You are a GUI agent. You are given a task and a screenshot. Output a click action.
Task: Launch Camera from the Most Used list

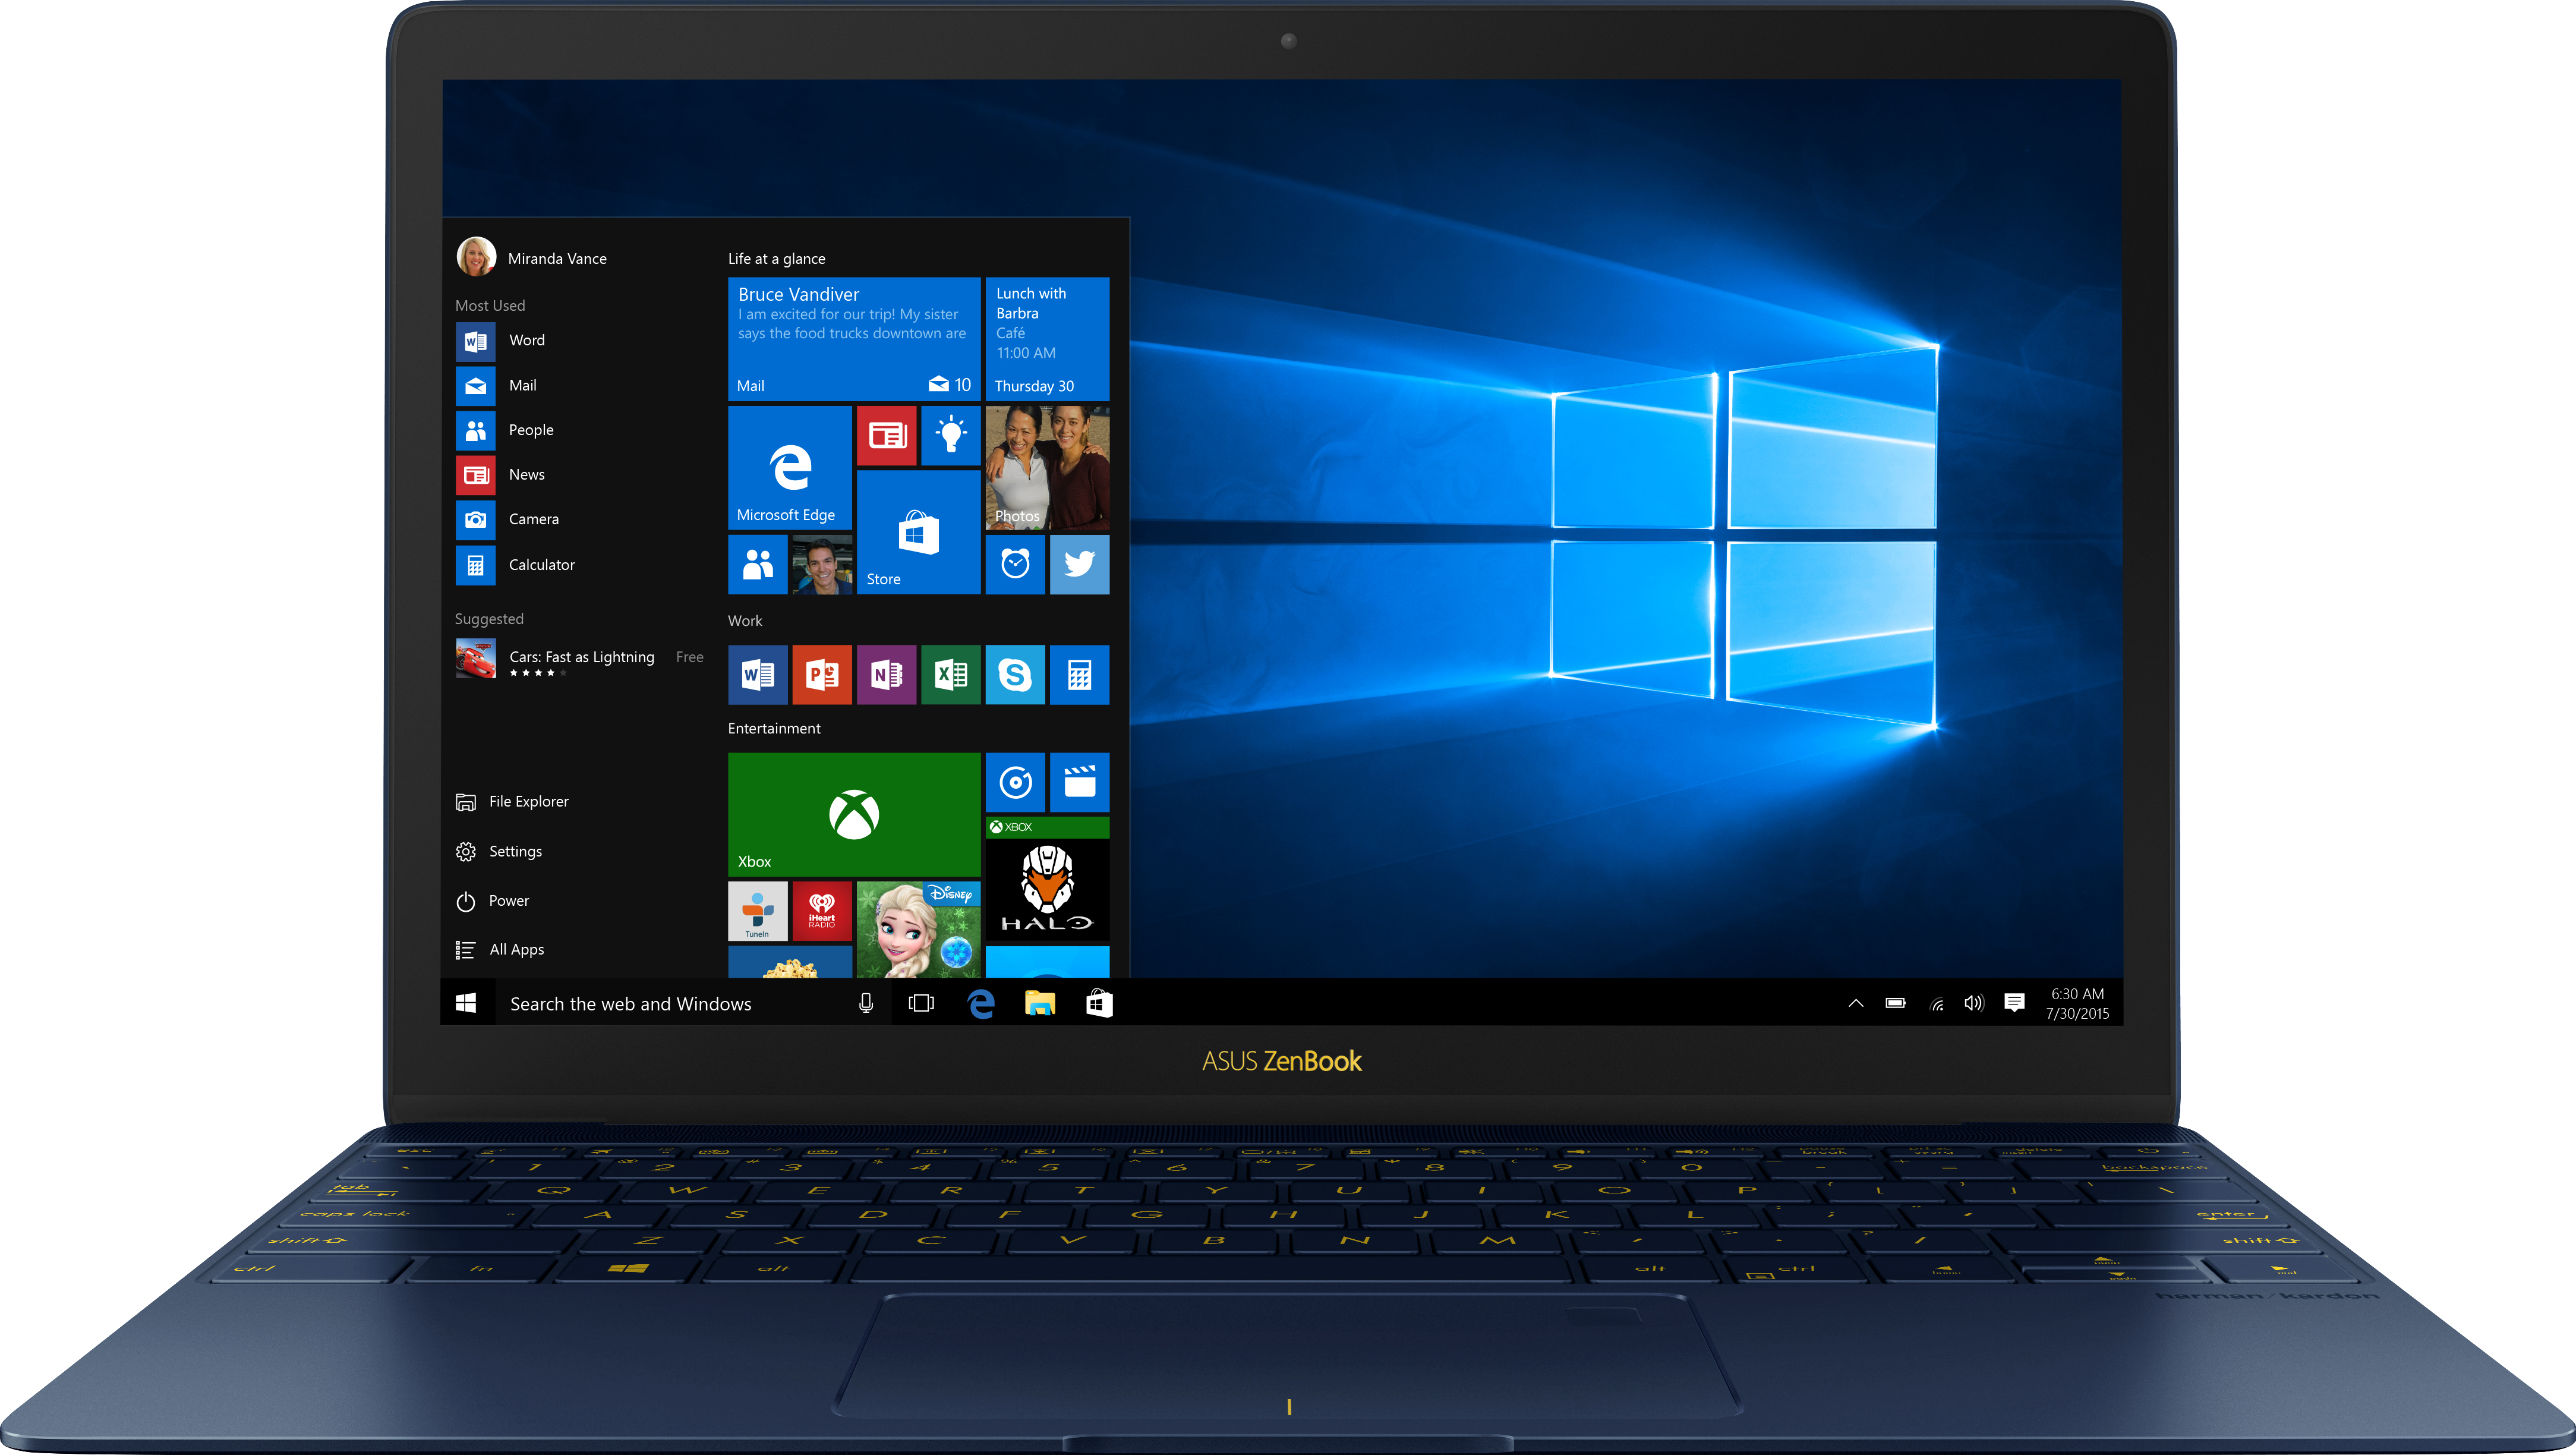[x=507, y=519]
